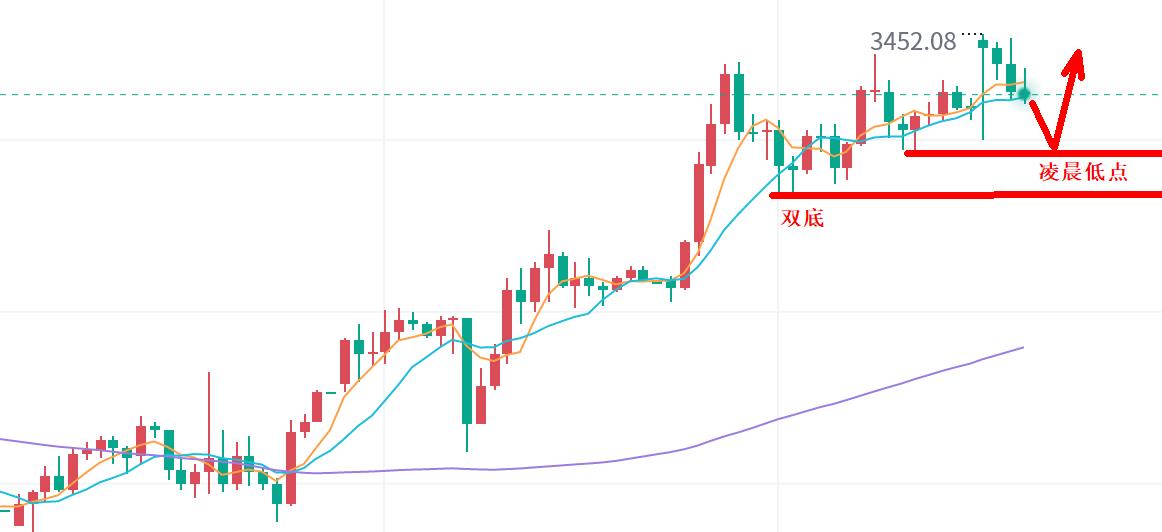
Task: Select the 双底 annotation text
Action: [x=802, y=217]
